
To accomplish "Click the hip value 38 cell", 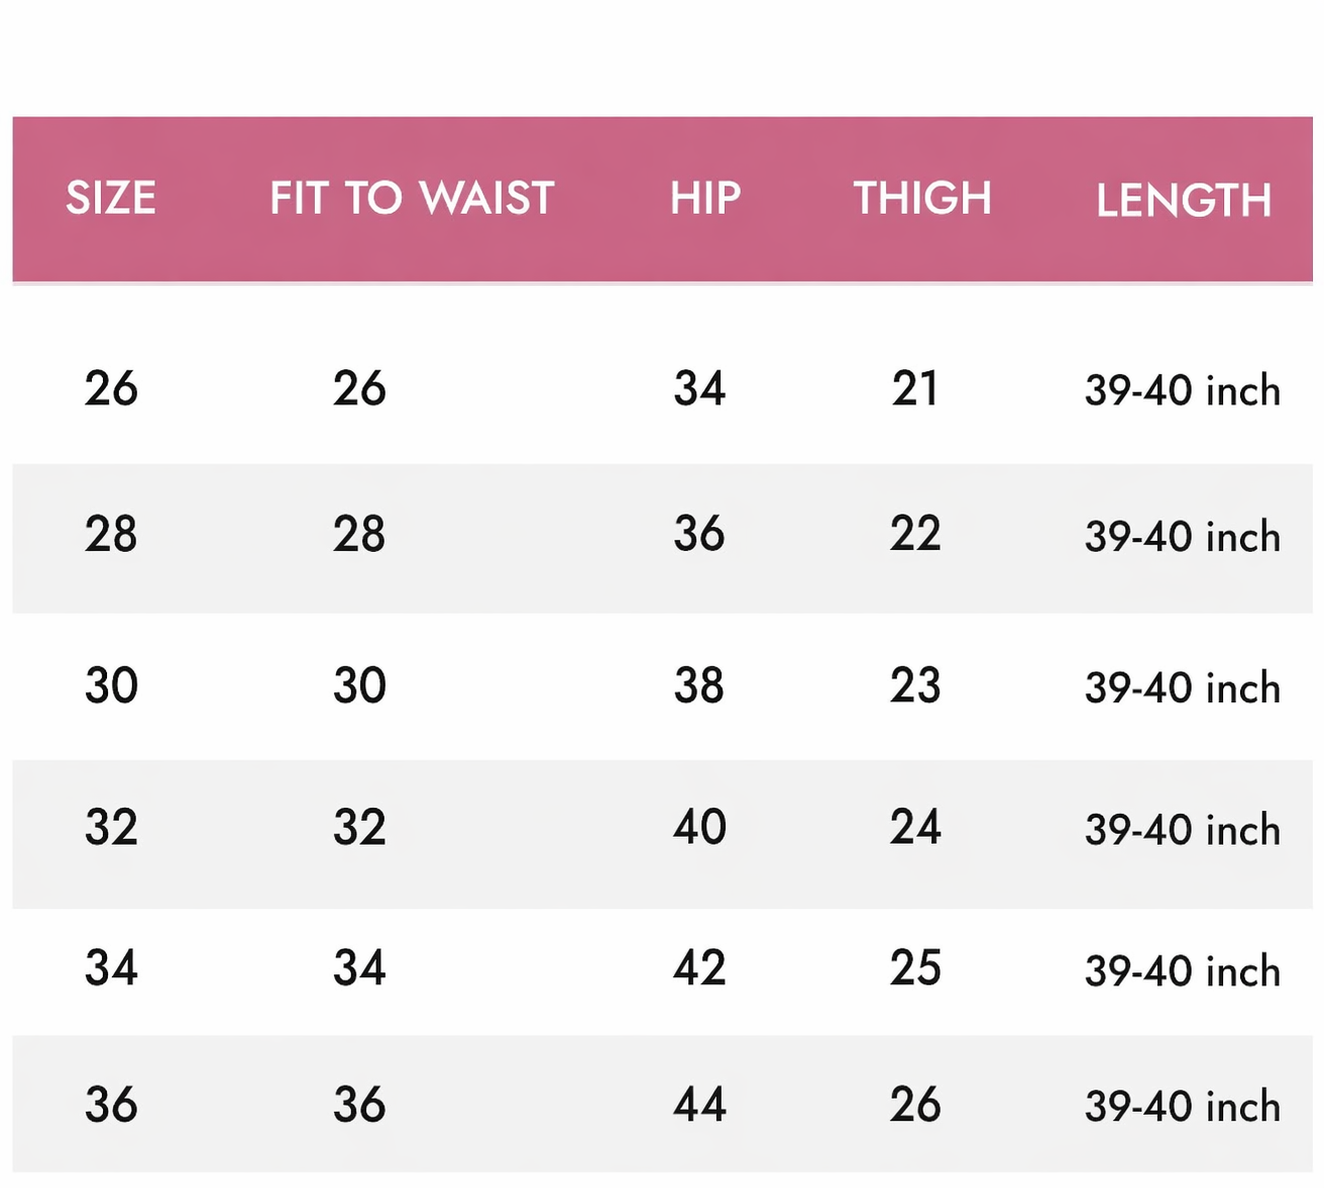I will point(699,685).
